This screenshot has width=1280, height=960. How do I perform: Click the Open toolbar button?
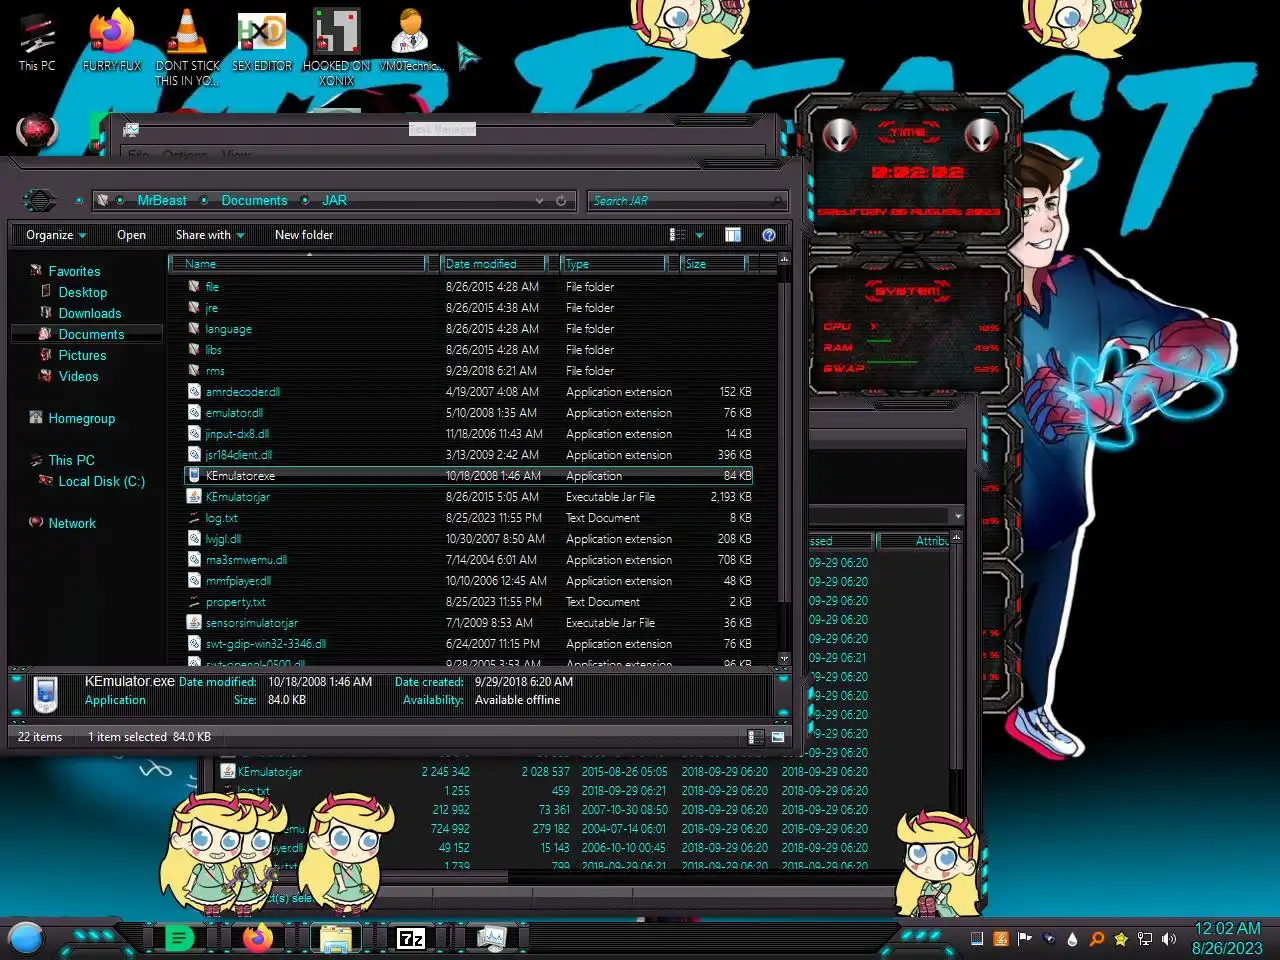131,235
